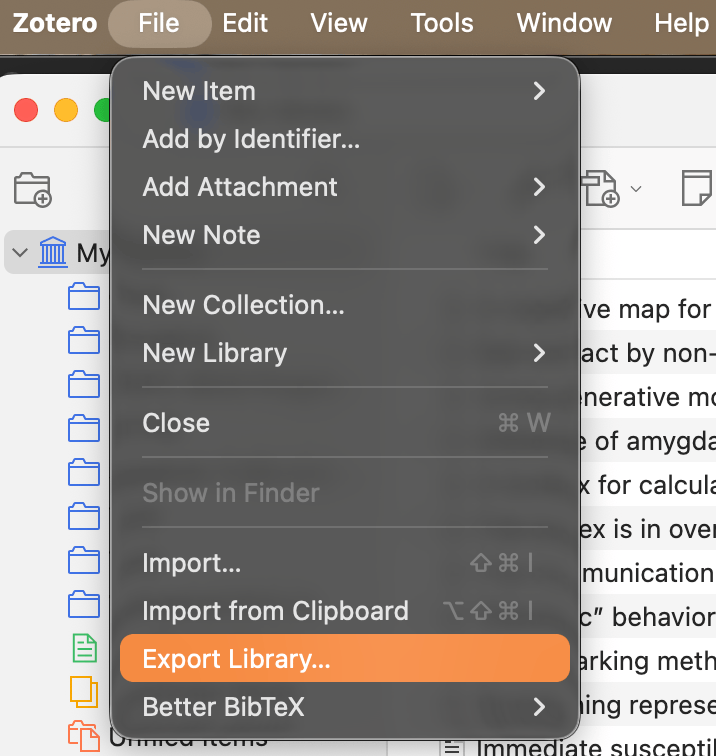Screen dimensions: 716x756
Task: Expand the New Note submenu
Action: tap(345, 235)
